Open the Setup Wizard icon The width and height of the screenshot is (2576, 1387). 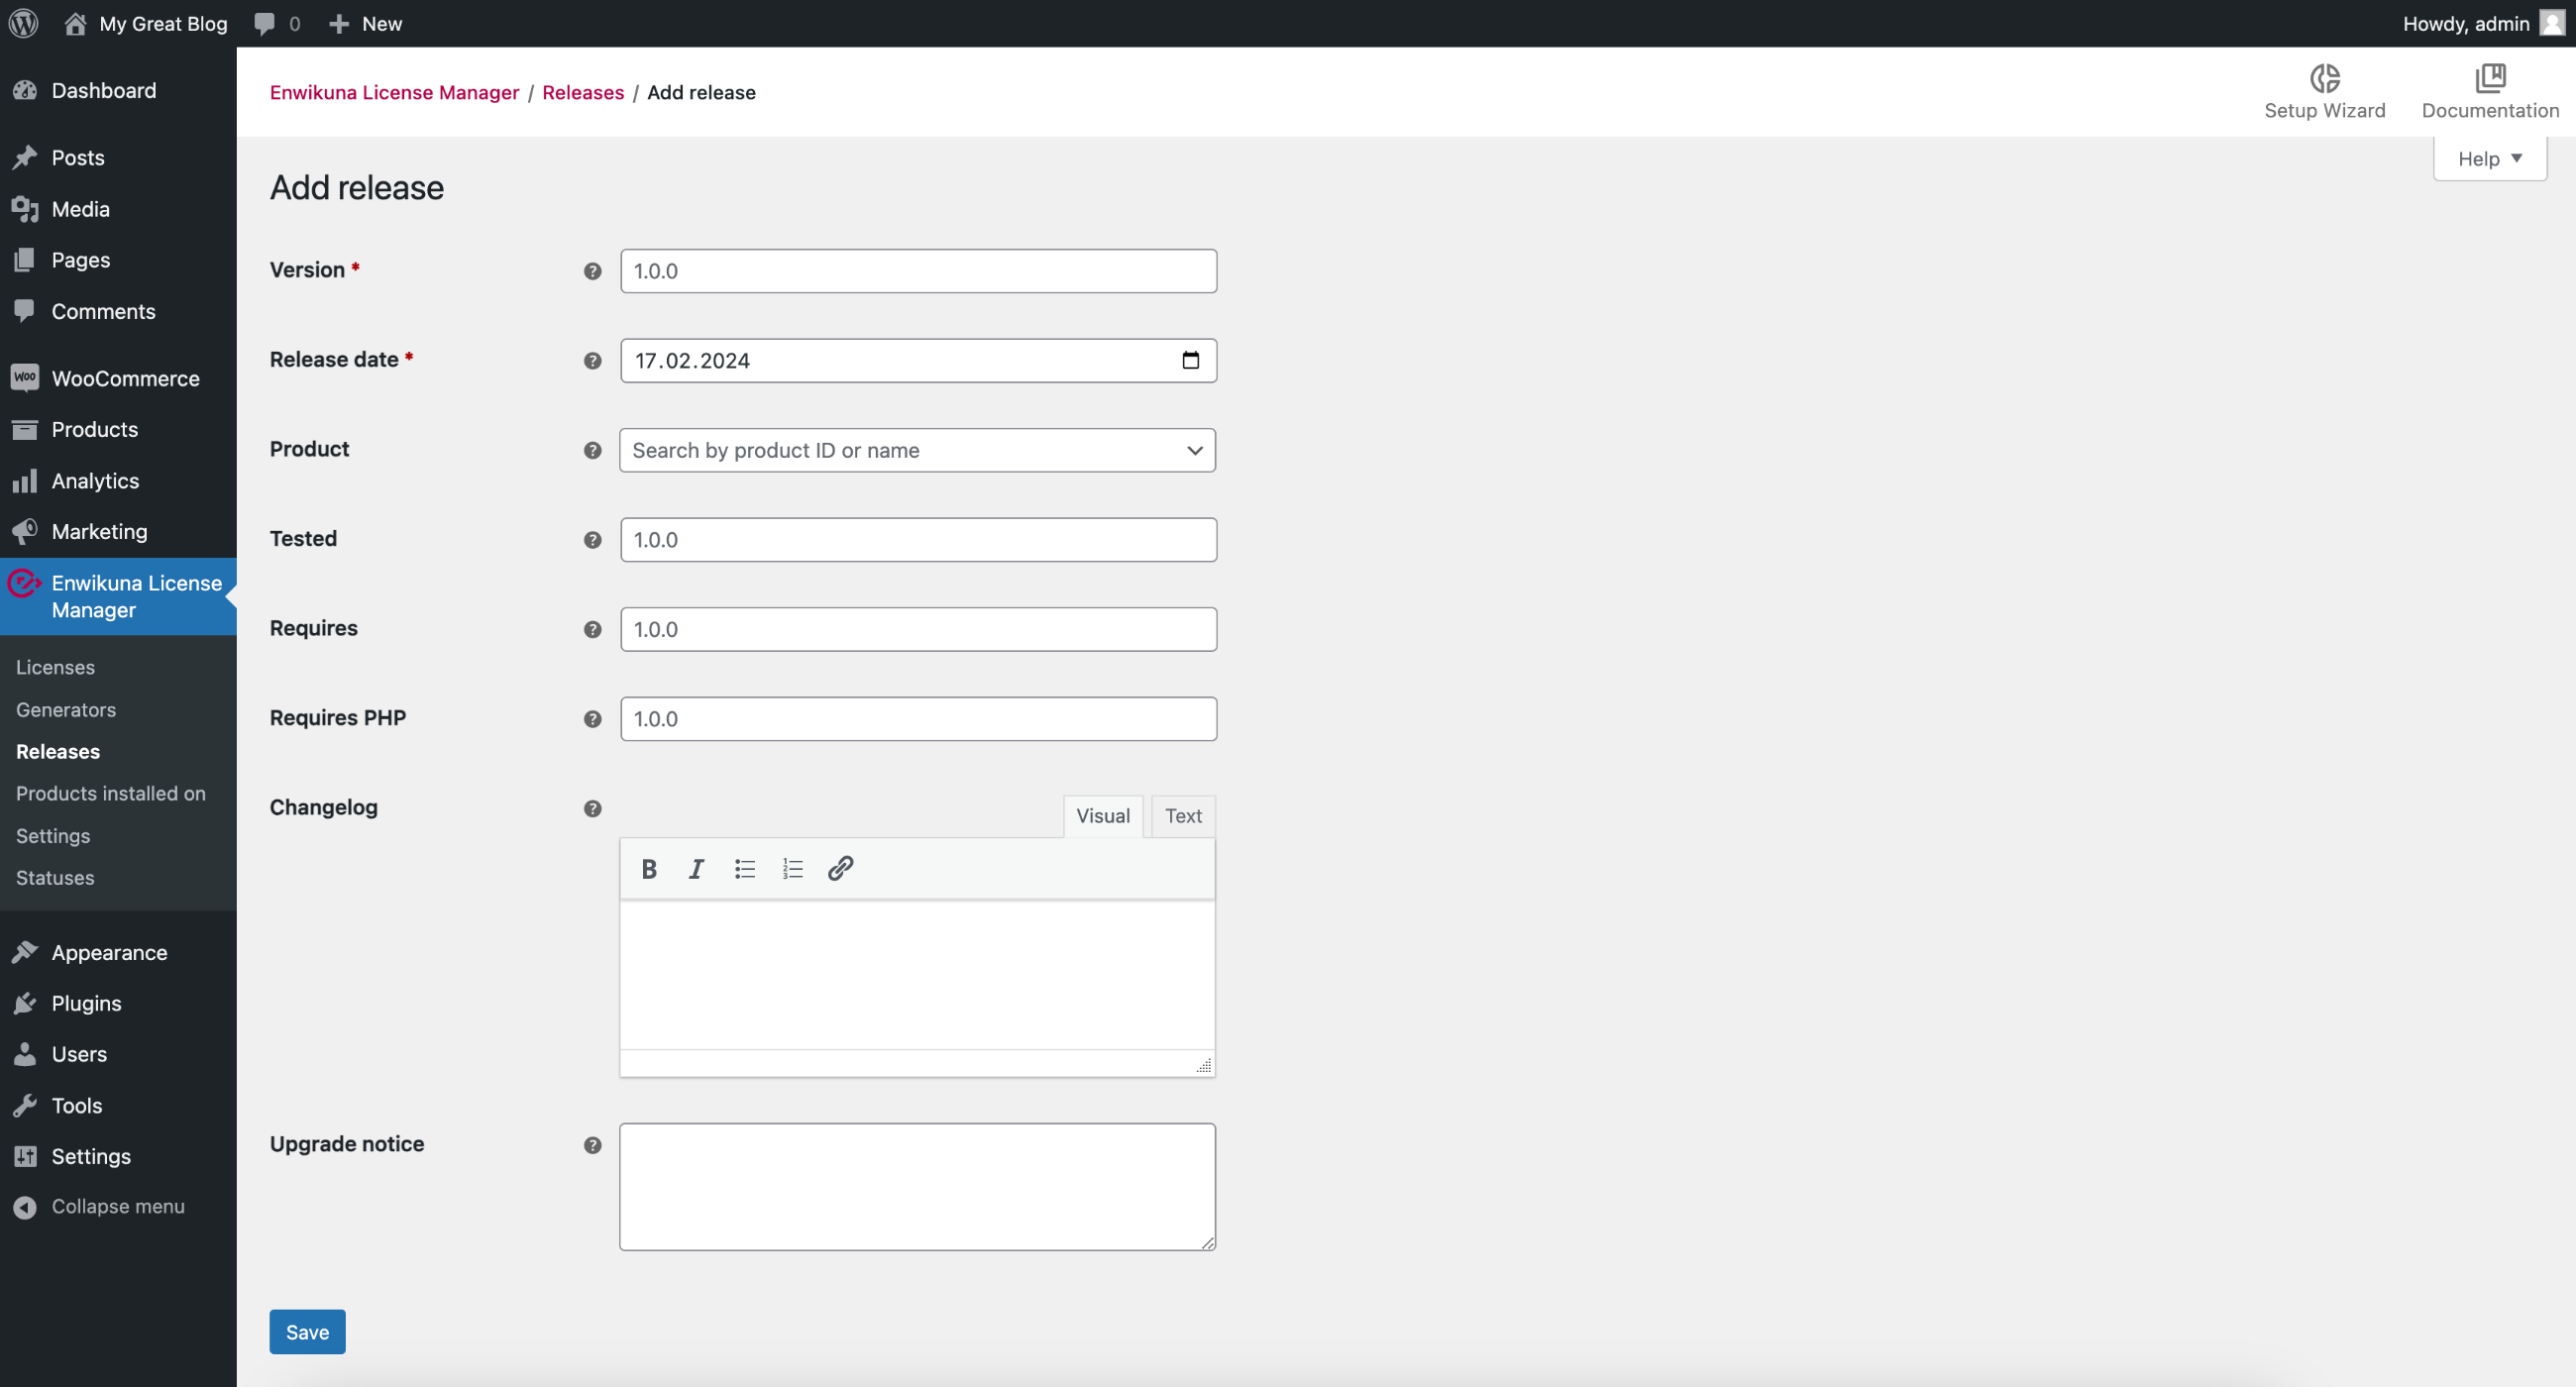pos(2324,78)
